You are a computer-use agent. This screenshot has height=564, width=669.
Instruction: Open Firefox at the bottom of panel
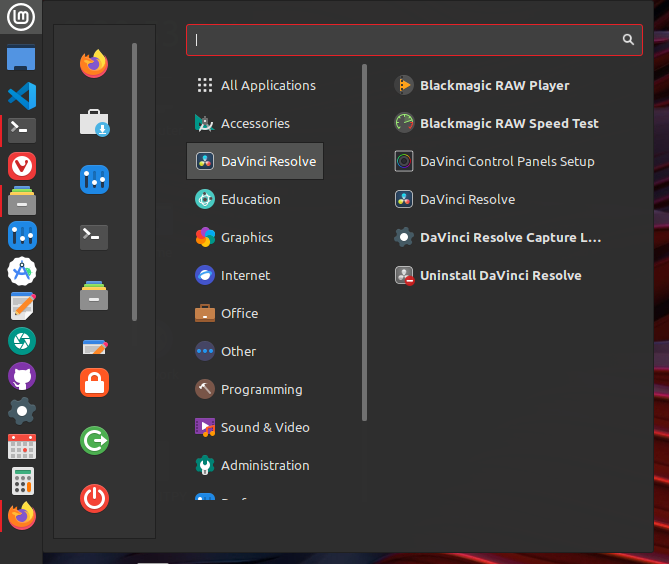coord(22,516)
